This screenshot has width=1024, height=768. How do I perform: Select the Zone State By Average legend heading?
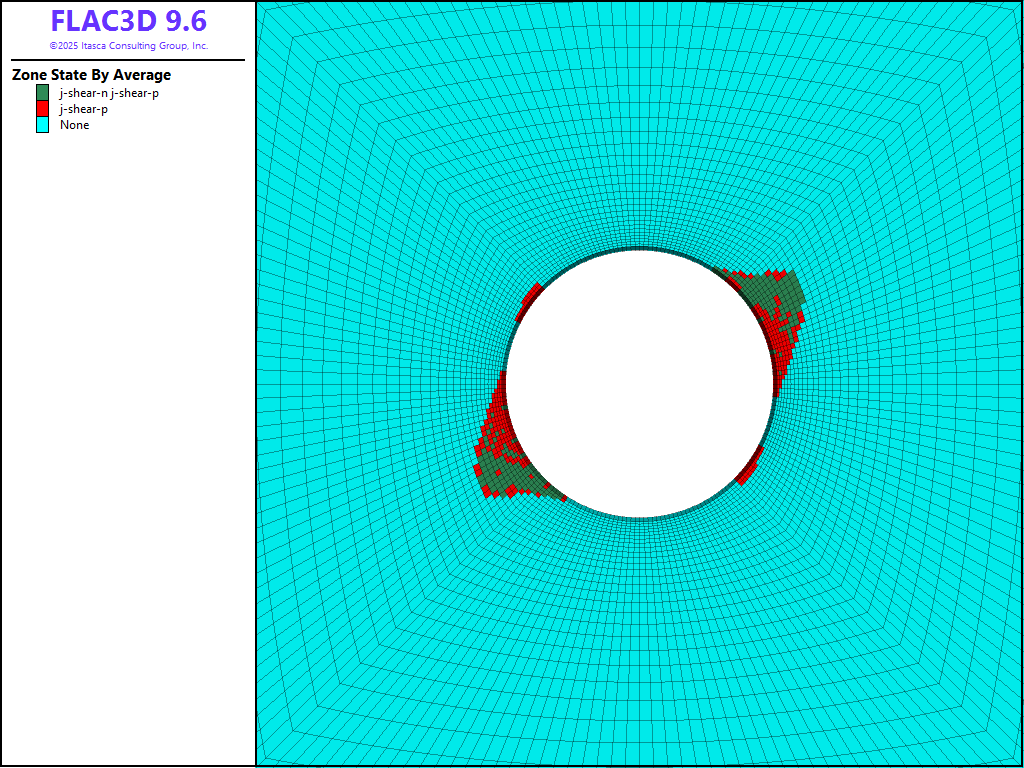pyautogui.click(x=91, y=75)
